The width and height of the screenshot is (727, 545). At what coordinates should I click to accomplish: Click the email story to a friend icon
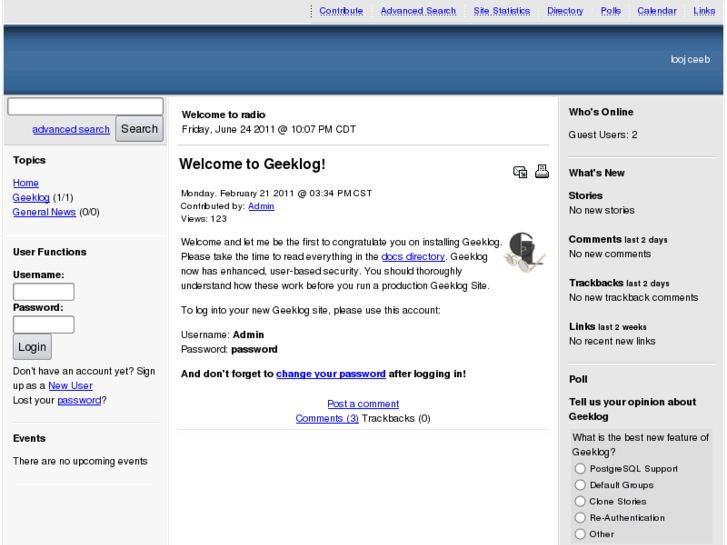520,172
